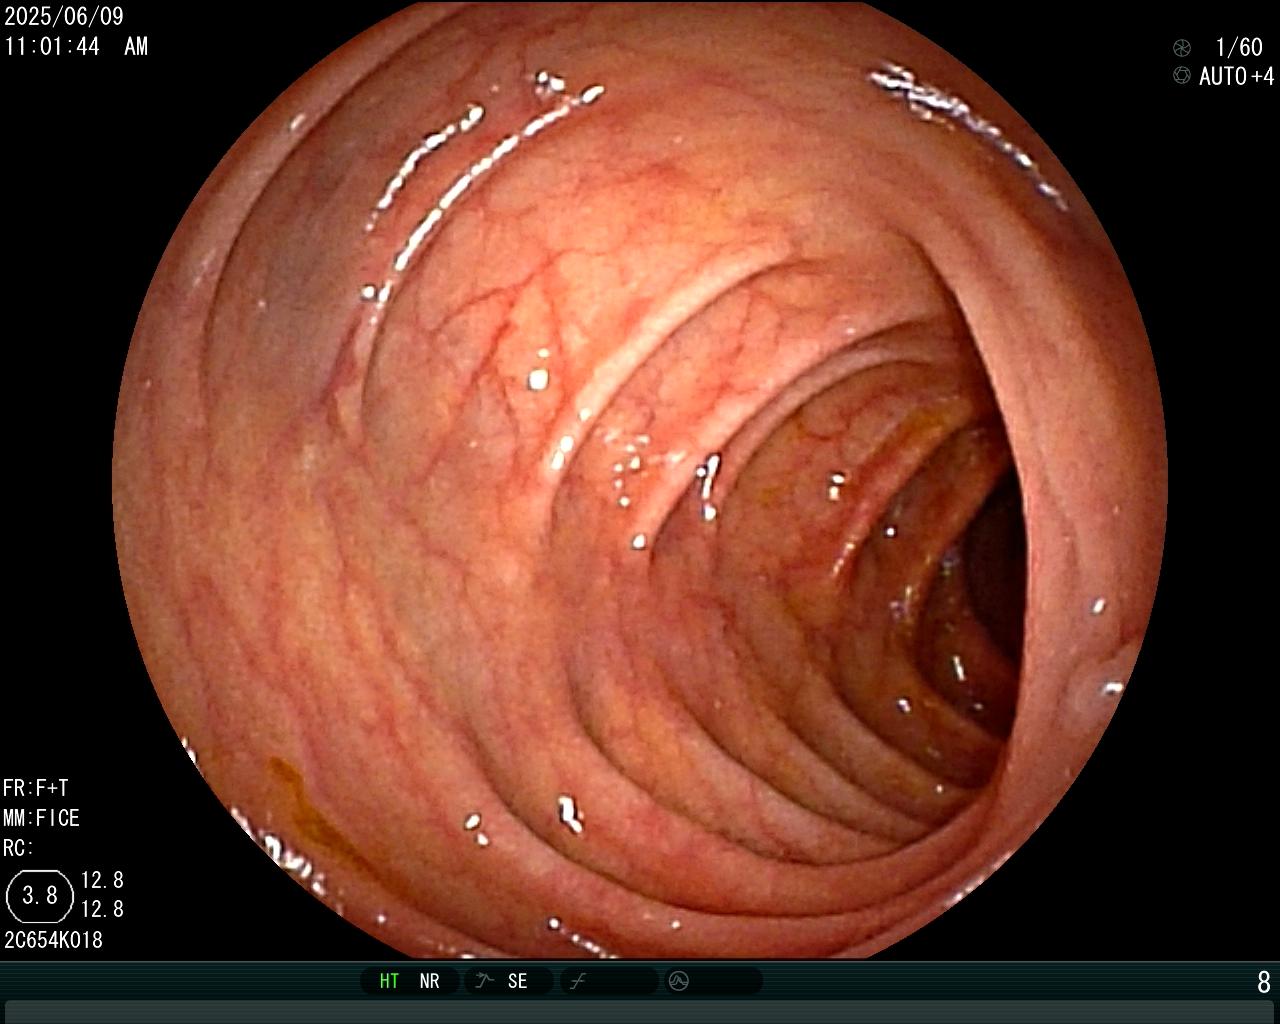1280x1024 pixels.
Task: Click the shutter speed icon beside 1/60
Action: point(1182,47)
